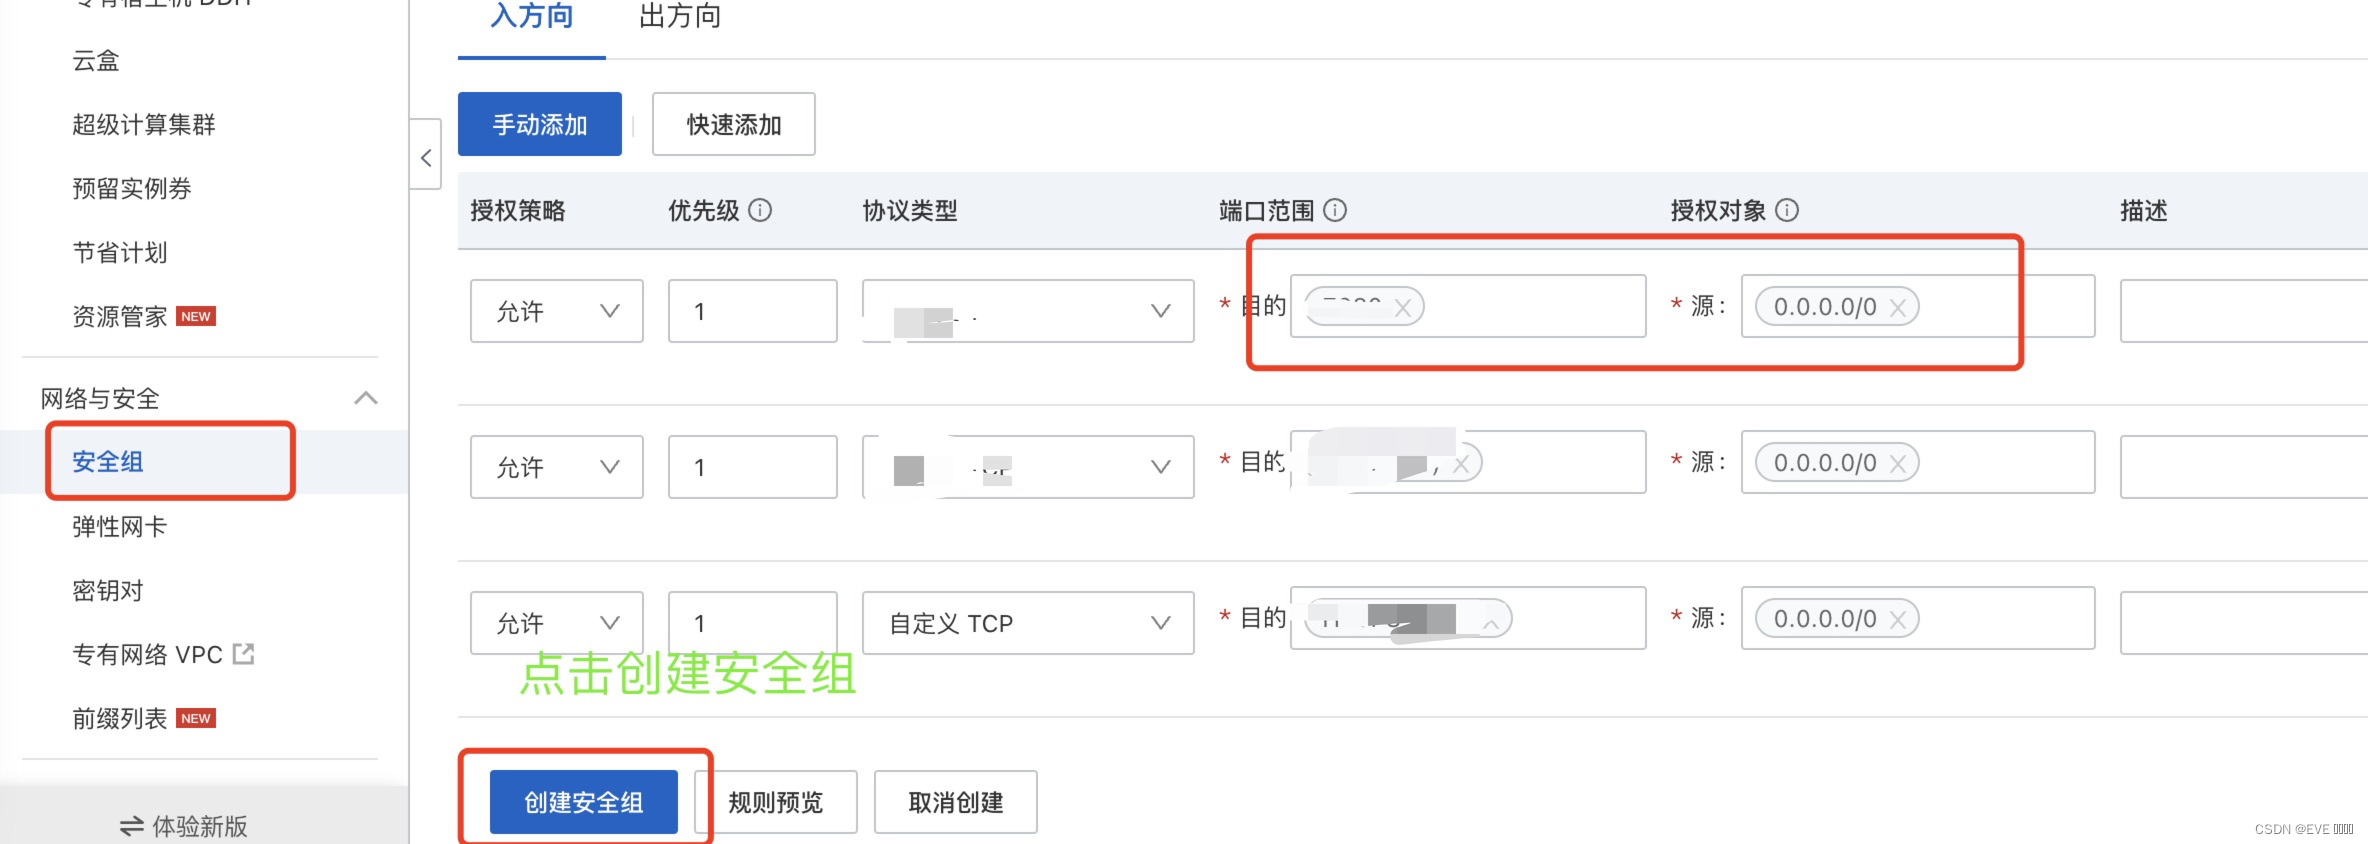Click the 端口范围 info icon
The image size is (2368, 844).
click(x=1337, y=211)
